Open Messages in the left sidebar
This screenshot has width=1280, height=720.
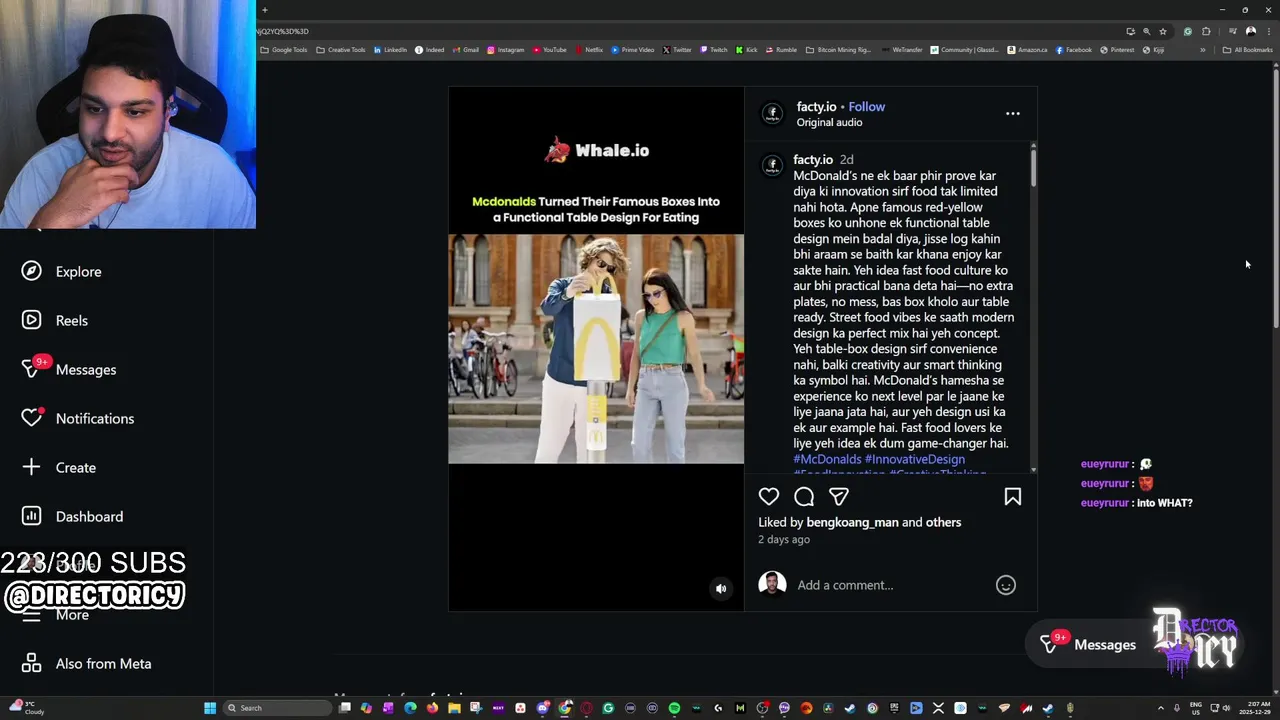tap(69, 369)
